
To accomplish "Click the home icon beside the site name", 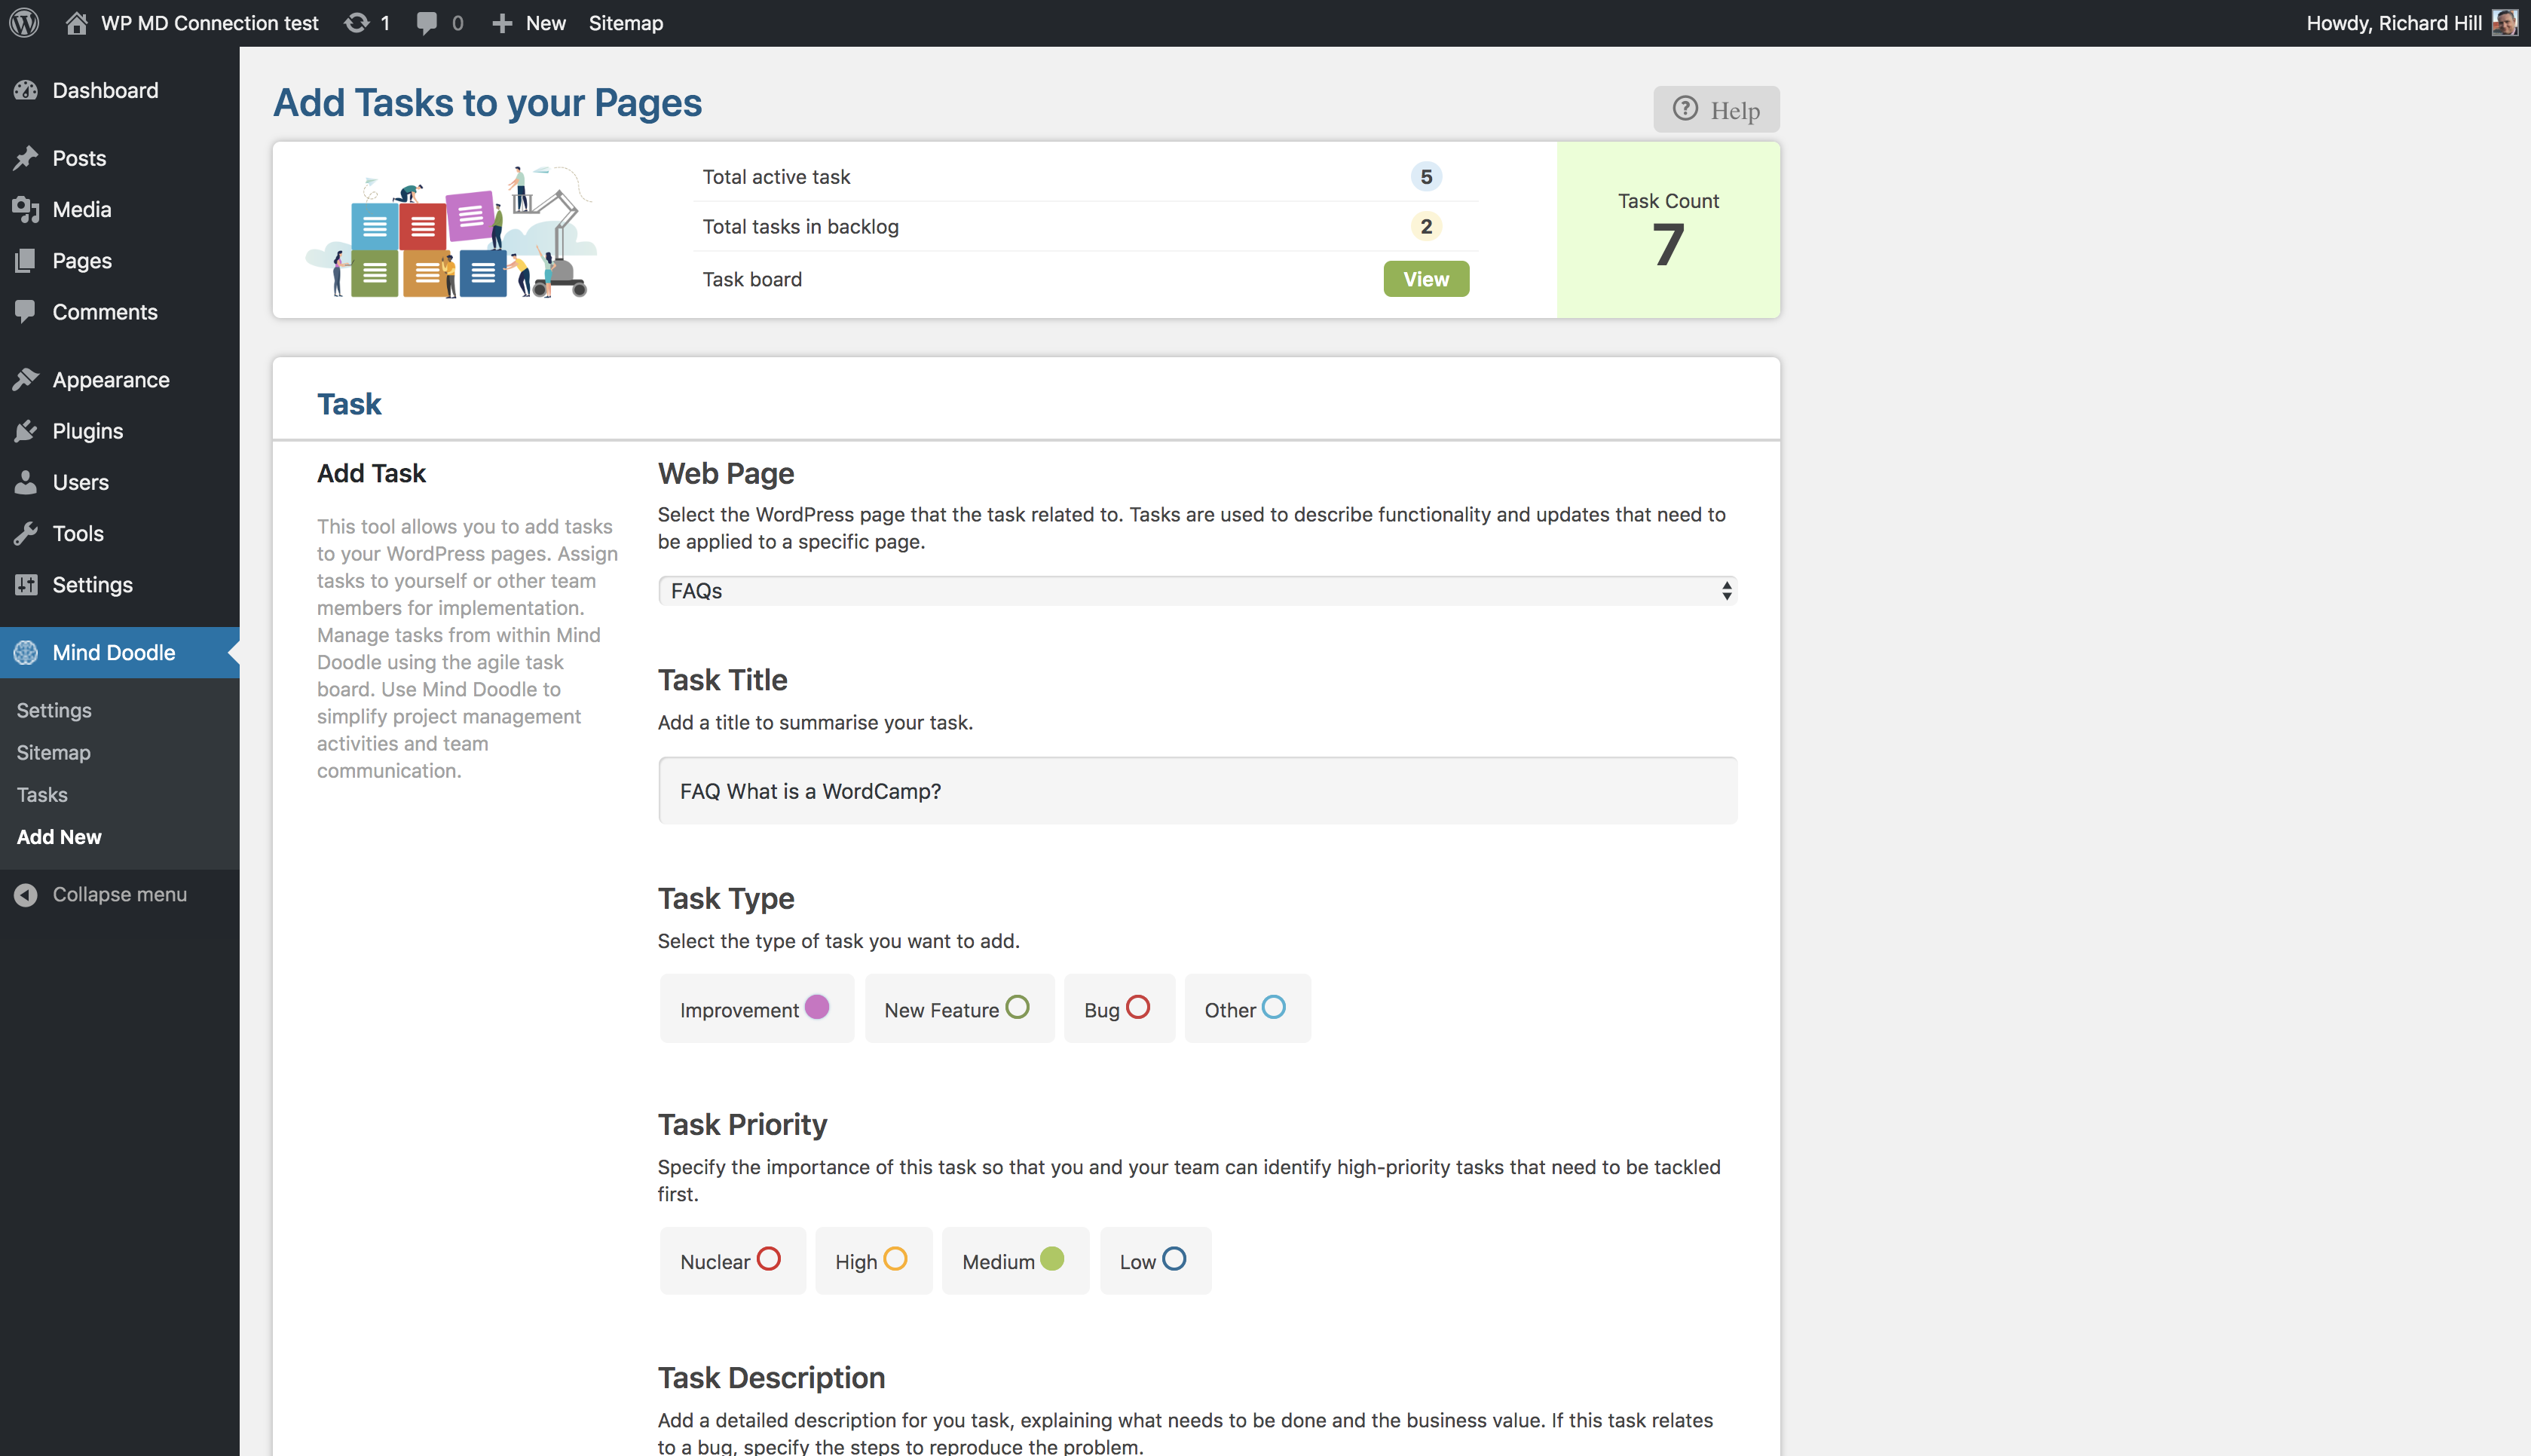I will tap(76, 22).
